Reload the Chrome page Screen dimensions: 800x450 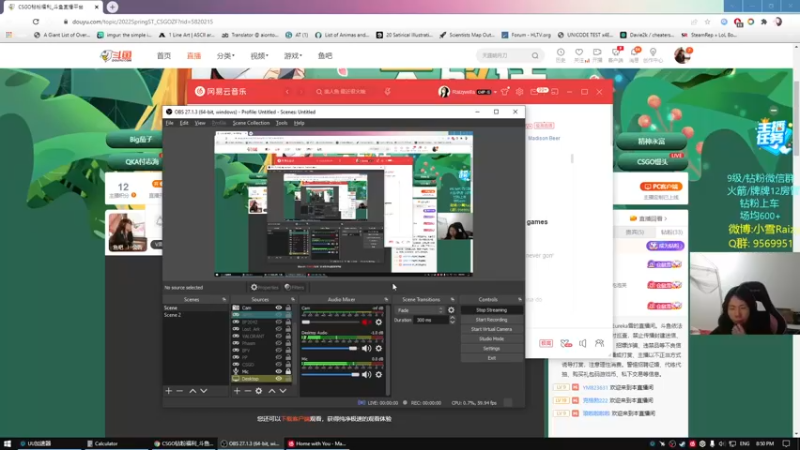[36, 22]
